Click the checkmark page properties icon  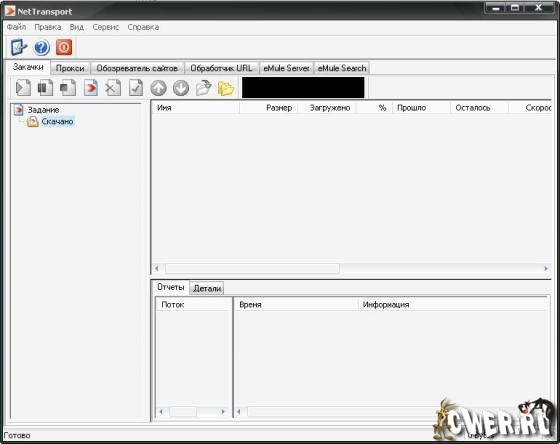pyautogui.click(x=136, y=88)
